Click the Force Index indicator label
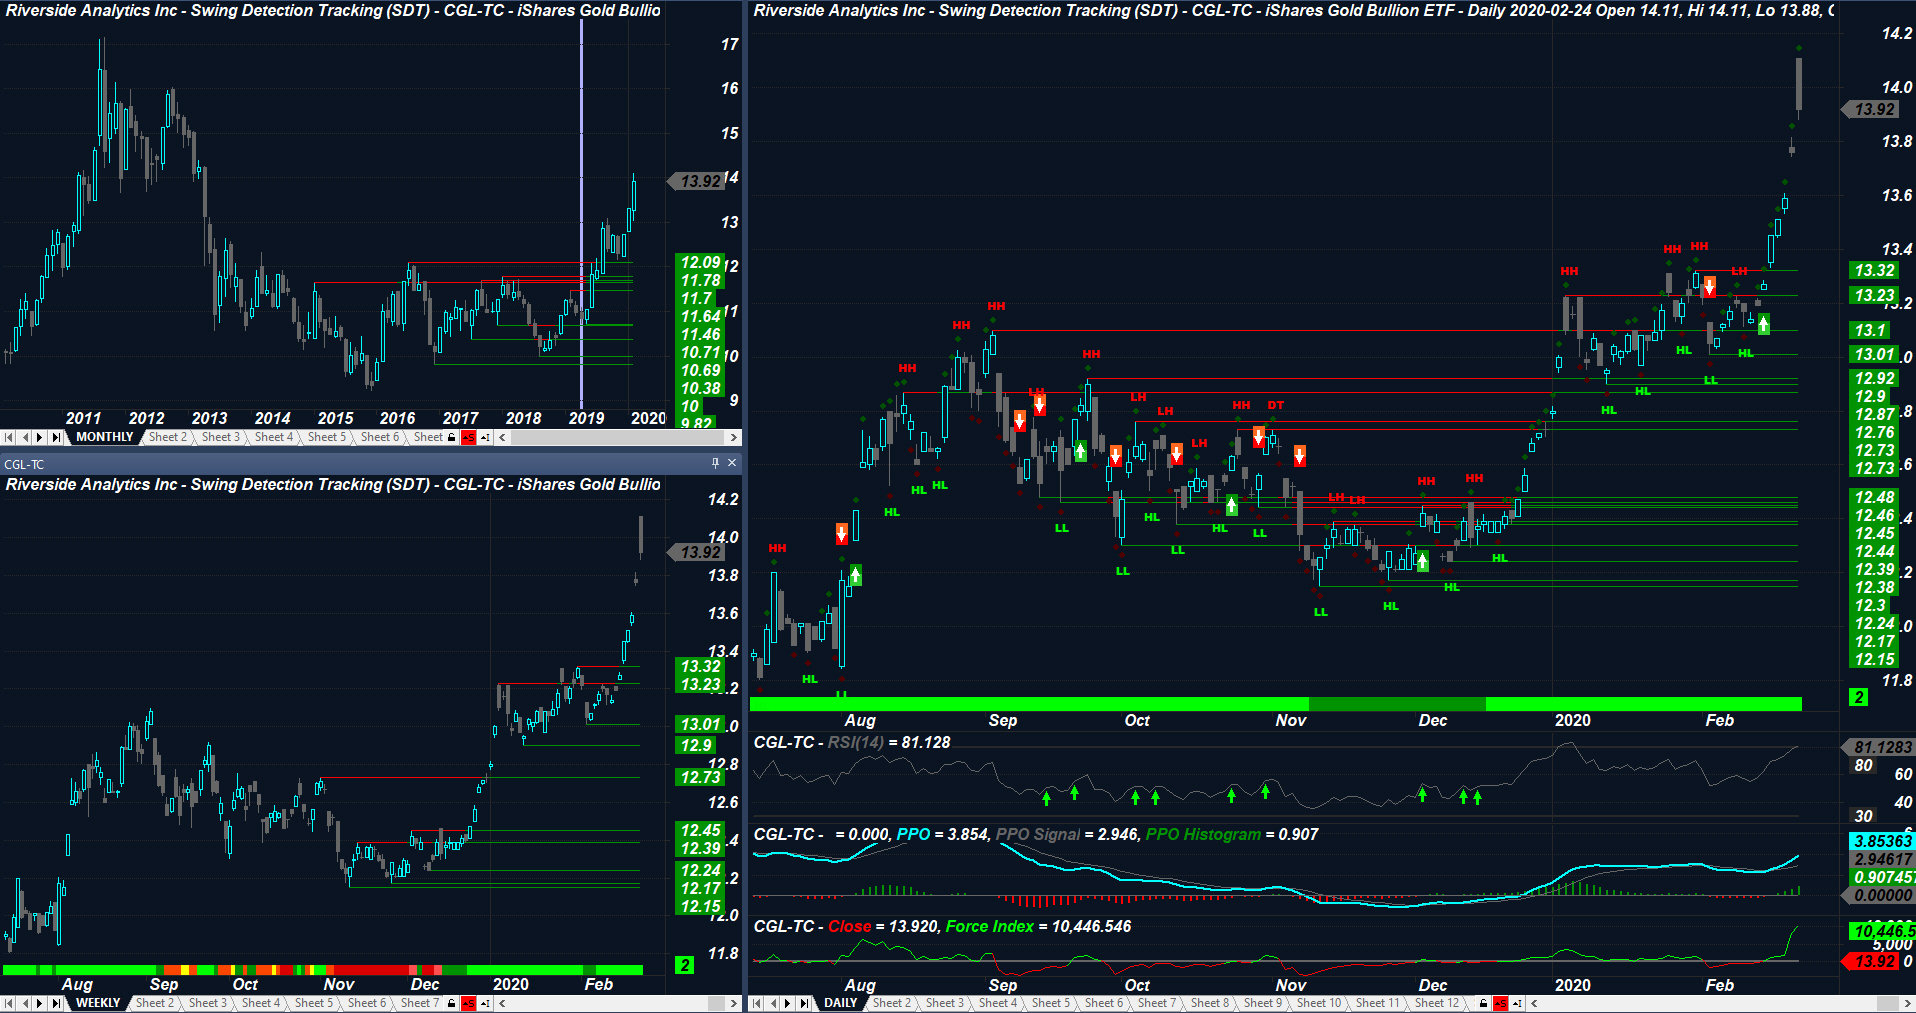The image size is (1916, 1013). [x=989, y=926]
